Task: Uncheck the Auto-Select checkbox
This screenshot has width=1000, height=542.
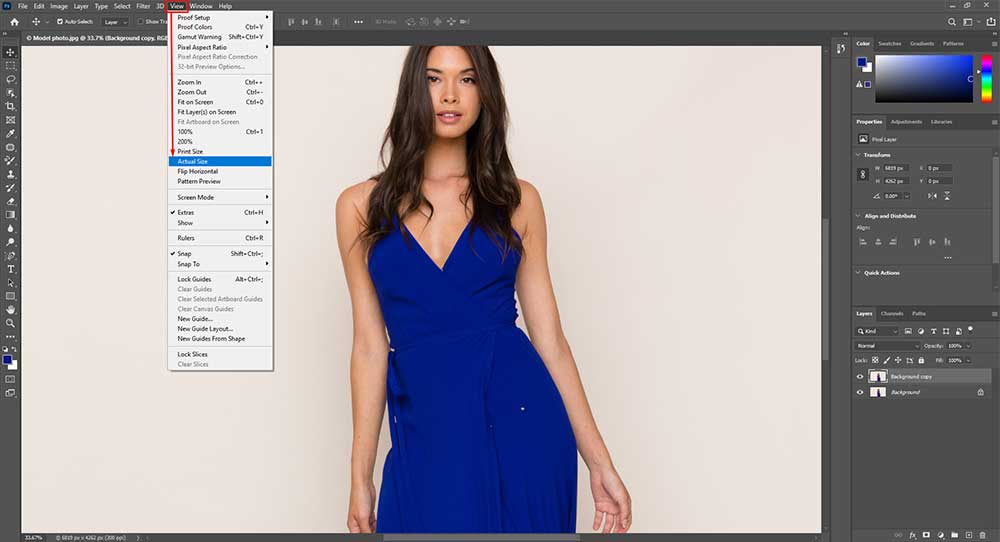Action: click(60, 21)
